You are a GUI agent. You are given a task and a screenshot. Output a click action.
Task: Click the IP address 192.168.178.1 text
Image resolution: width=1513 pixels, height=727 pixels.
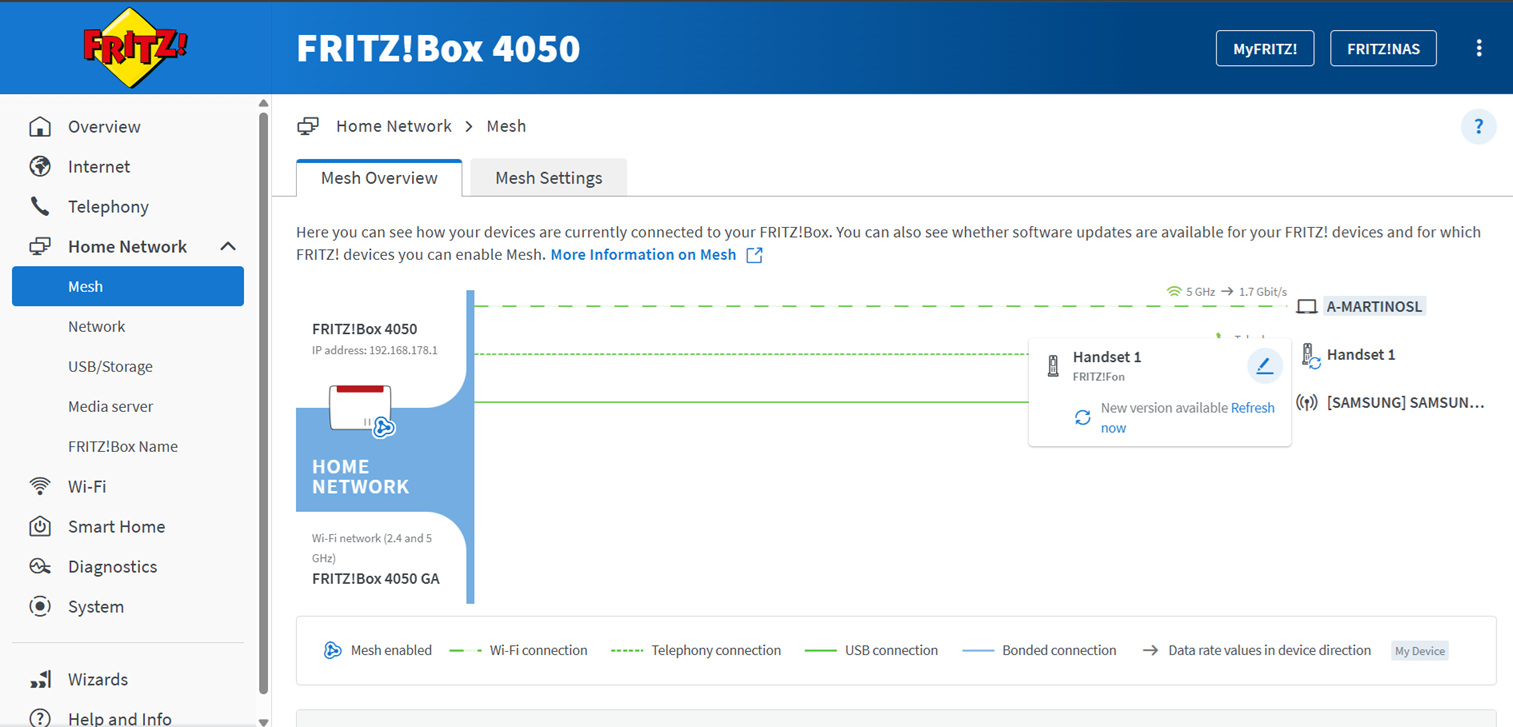(x=375, y=351)
